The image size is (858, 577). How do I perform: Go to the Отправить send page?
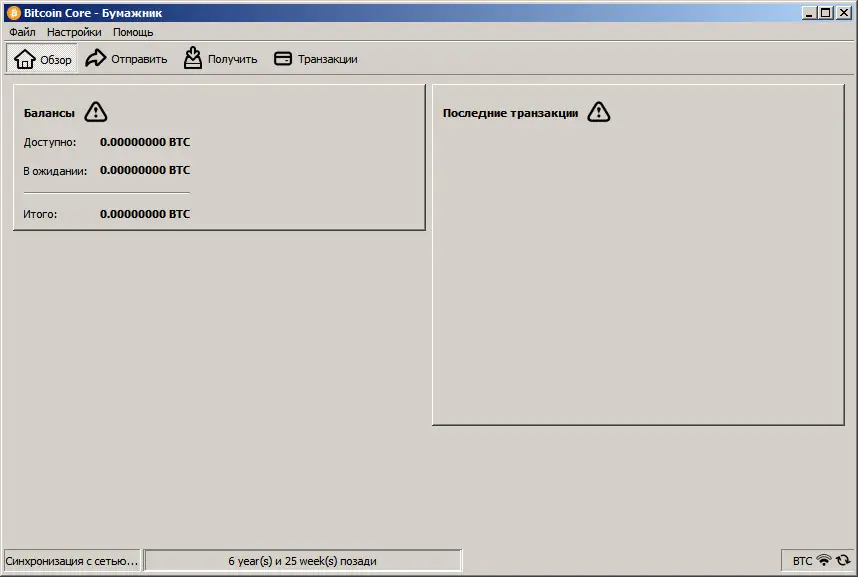click(126, 59)
